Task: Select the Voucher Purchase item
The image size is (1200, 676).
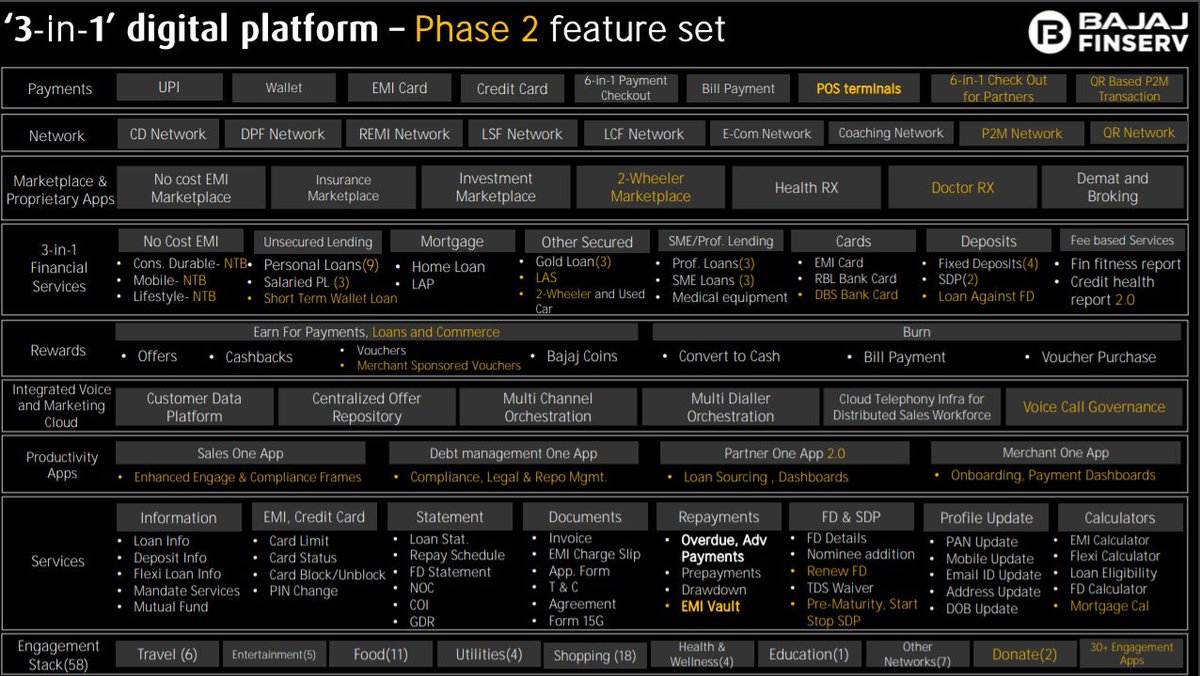Action: click(x=1098, y=357)
